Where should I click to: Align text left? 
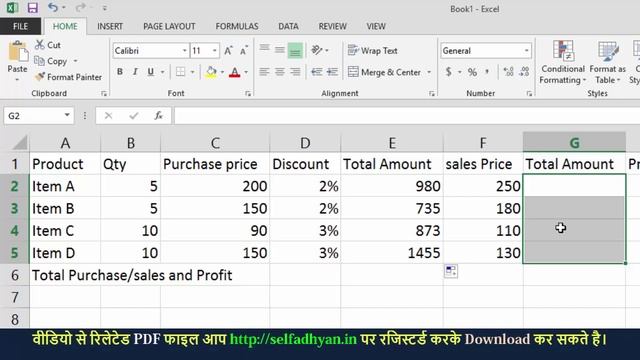(264, 72)
